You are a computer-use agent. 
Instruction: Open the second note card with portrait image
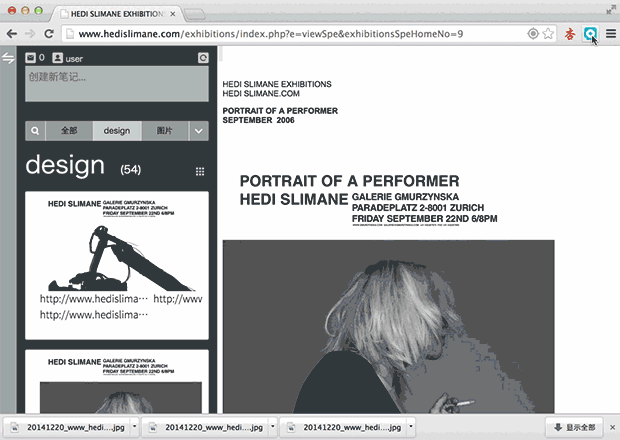click(117, 381)
